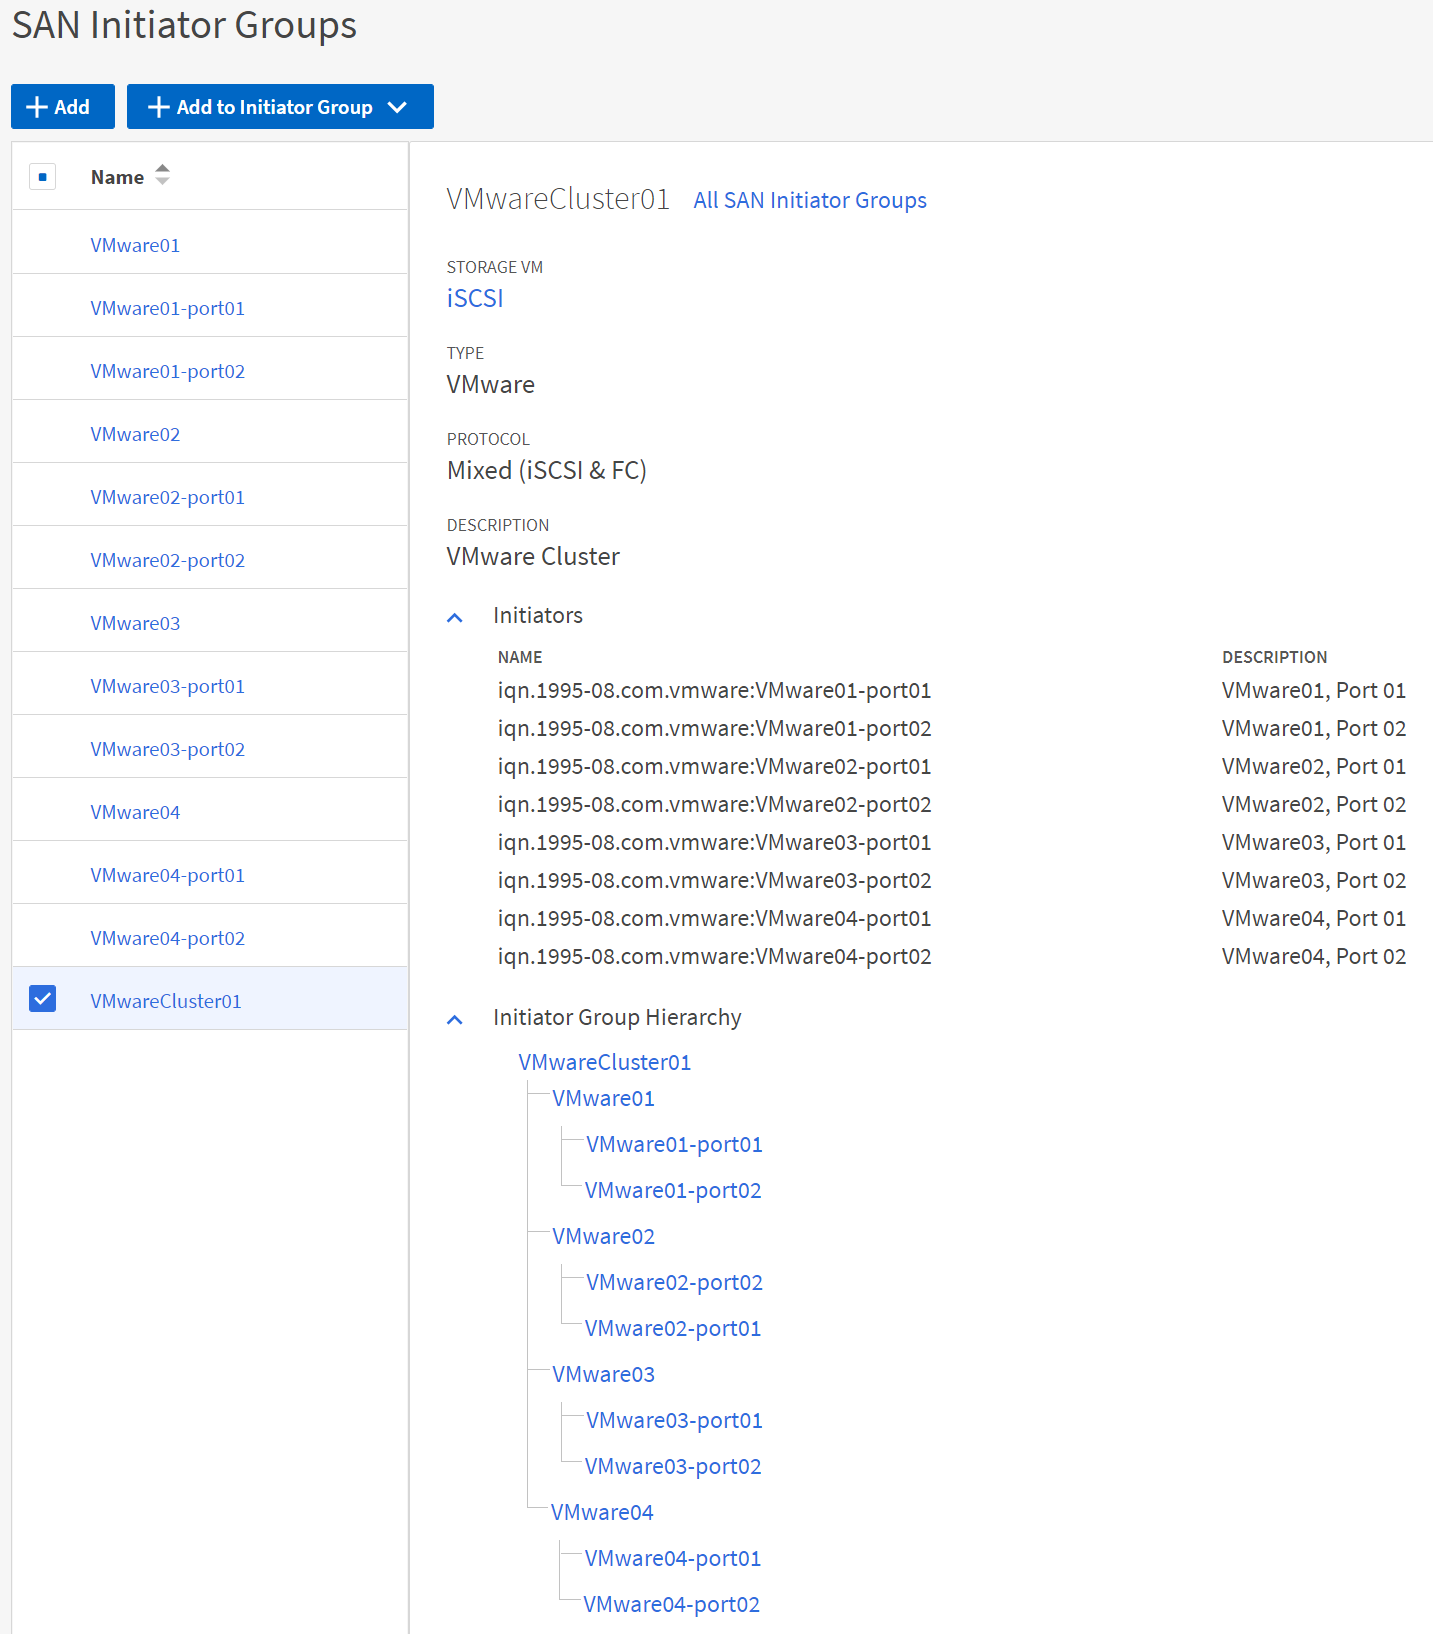Collapse the Initiators section chevron
Image resolution: width=1433 pixels, height=1634 pixels.
455,617
